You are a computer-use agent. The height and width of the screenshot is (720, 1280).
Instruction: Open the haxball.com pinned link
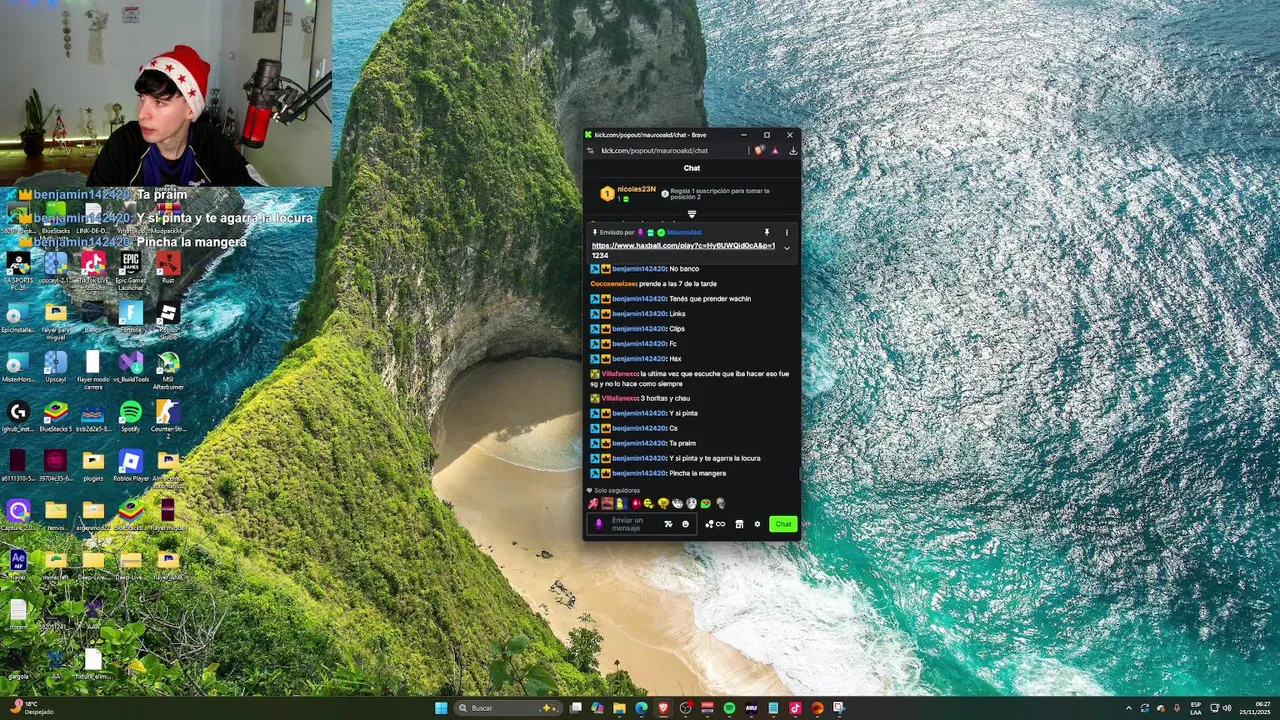(683, 245)
